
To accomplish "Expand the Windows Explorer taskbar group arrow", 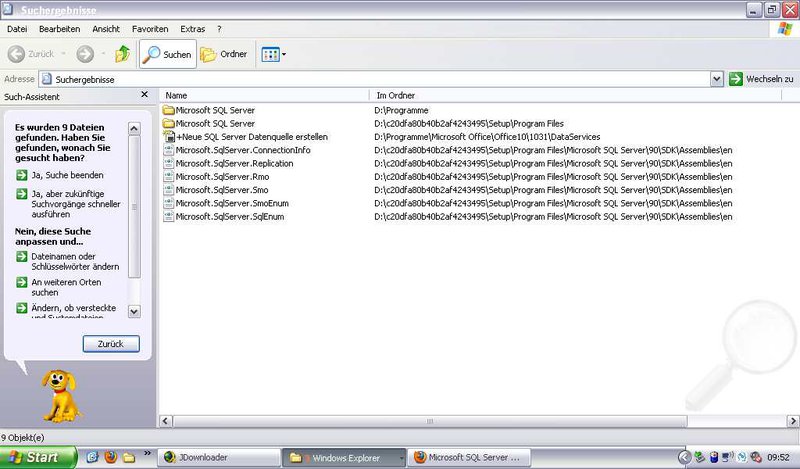I will 402,458.
